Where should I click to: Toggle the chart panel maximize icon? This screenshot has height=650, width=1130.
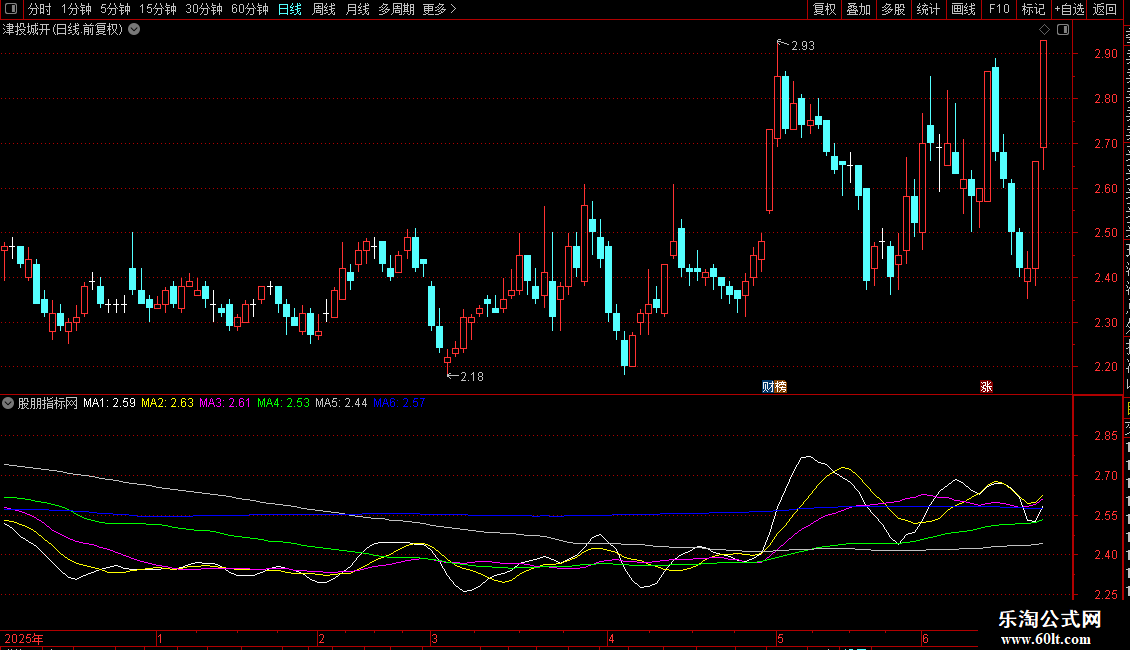[1063, 30]
